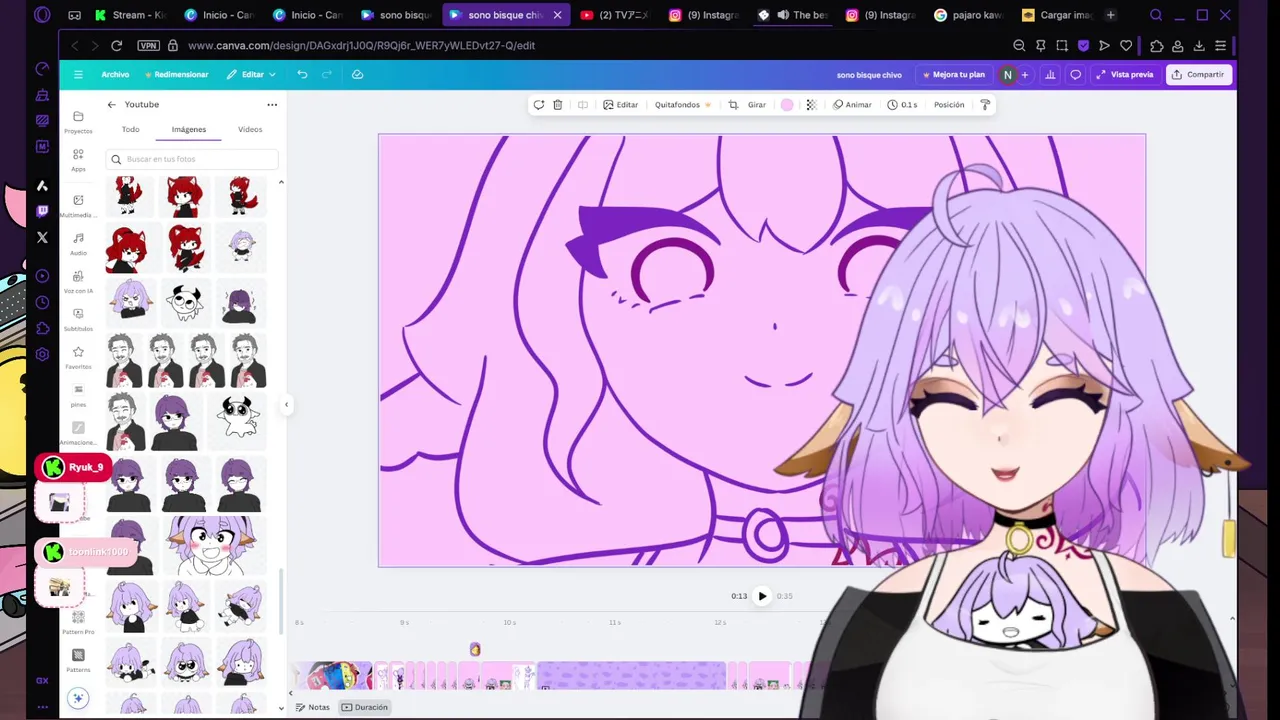Open Multimedia in the side panel
This screenshot has width=1280, height=720.
coord(78,206)
